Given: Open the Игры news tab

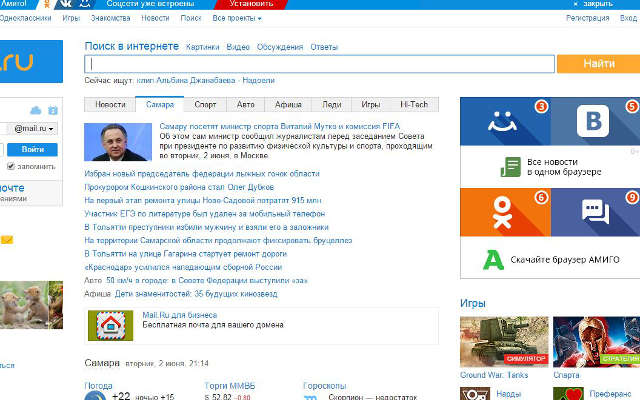Looking at the screenshot, I should click(x=370, y=104).
